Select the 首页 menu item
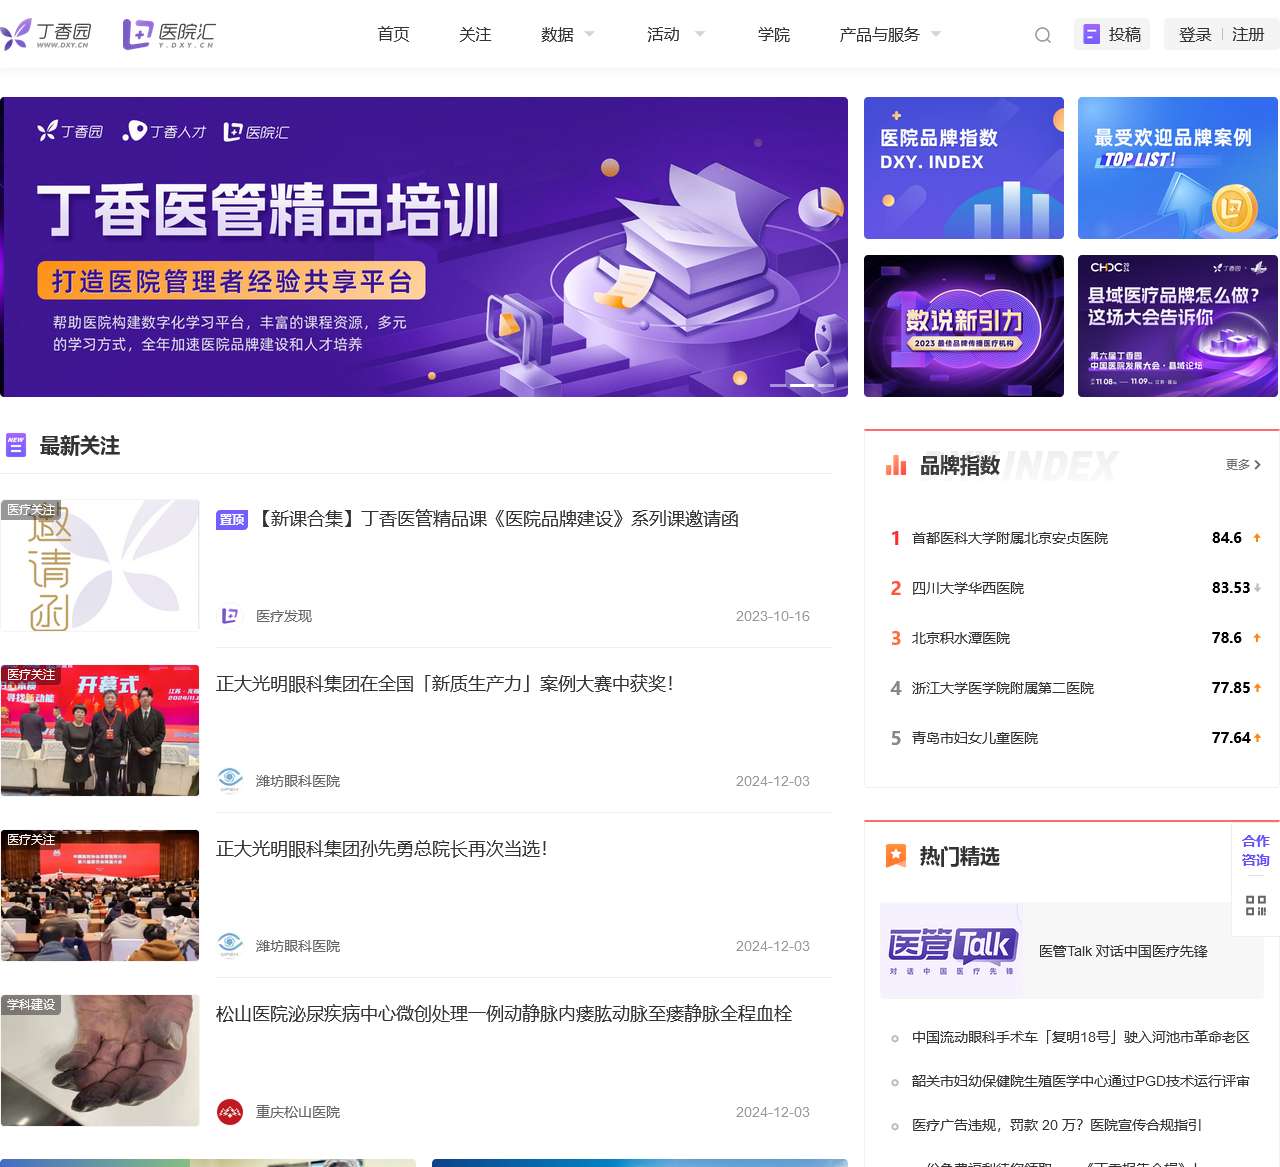This screenshot has width=1280, height=1167. pyautogui.click(x=392, y=33)
